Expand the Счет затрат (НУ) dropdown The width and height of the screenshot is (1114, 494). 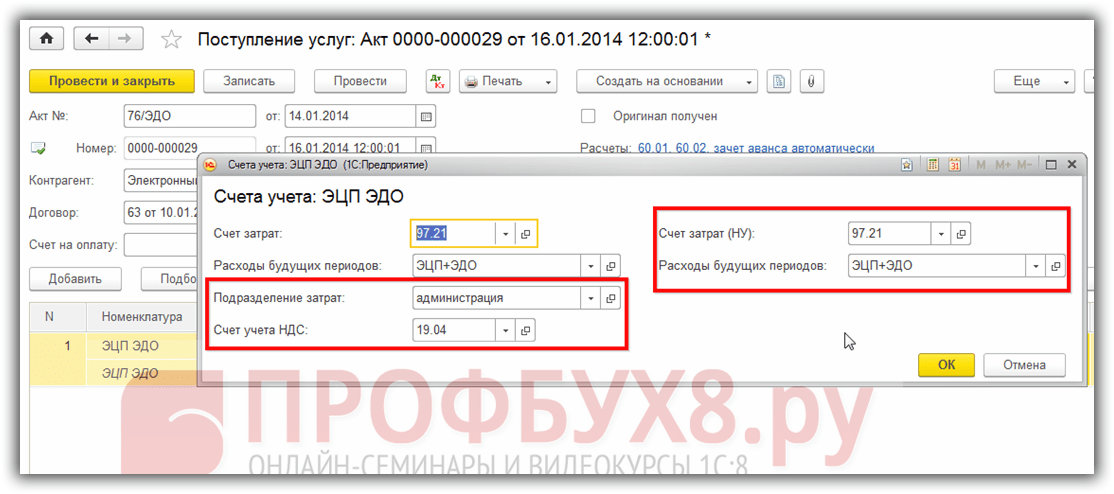[x=939, y=233]
